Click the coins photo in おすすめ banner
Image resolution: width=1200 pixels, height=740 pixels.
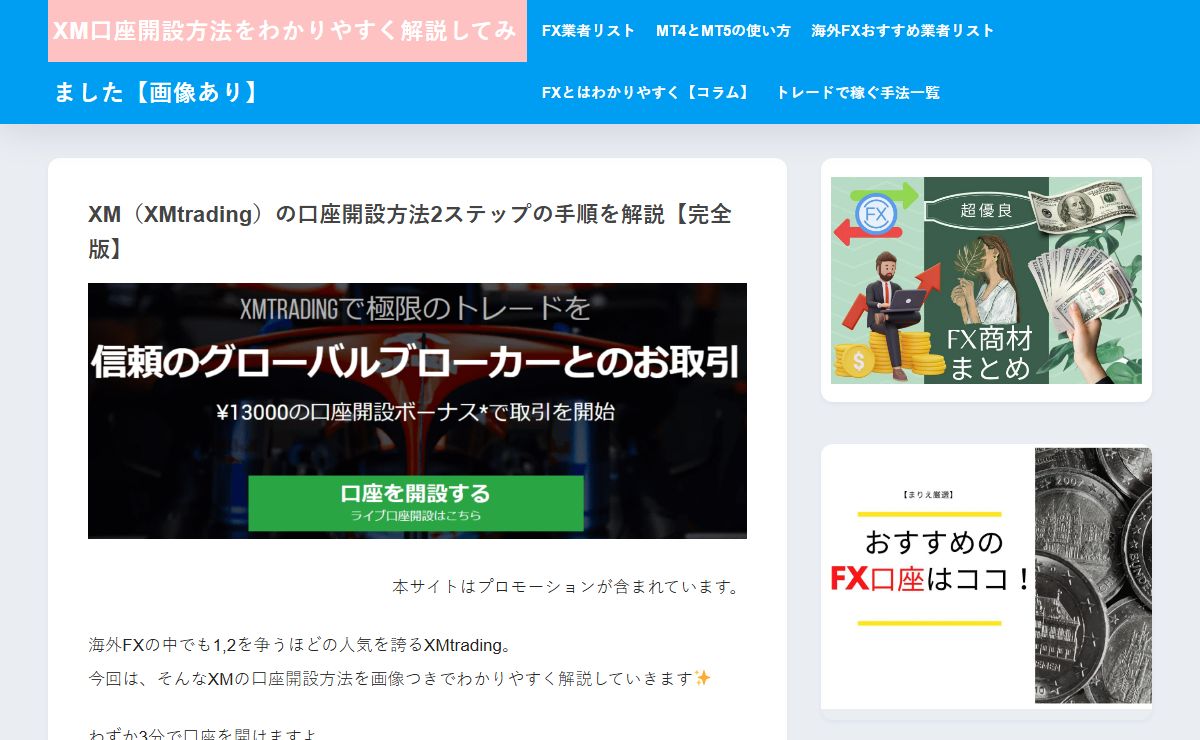point(1093,575)
